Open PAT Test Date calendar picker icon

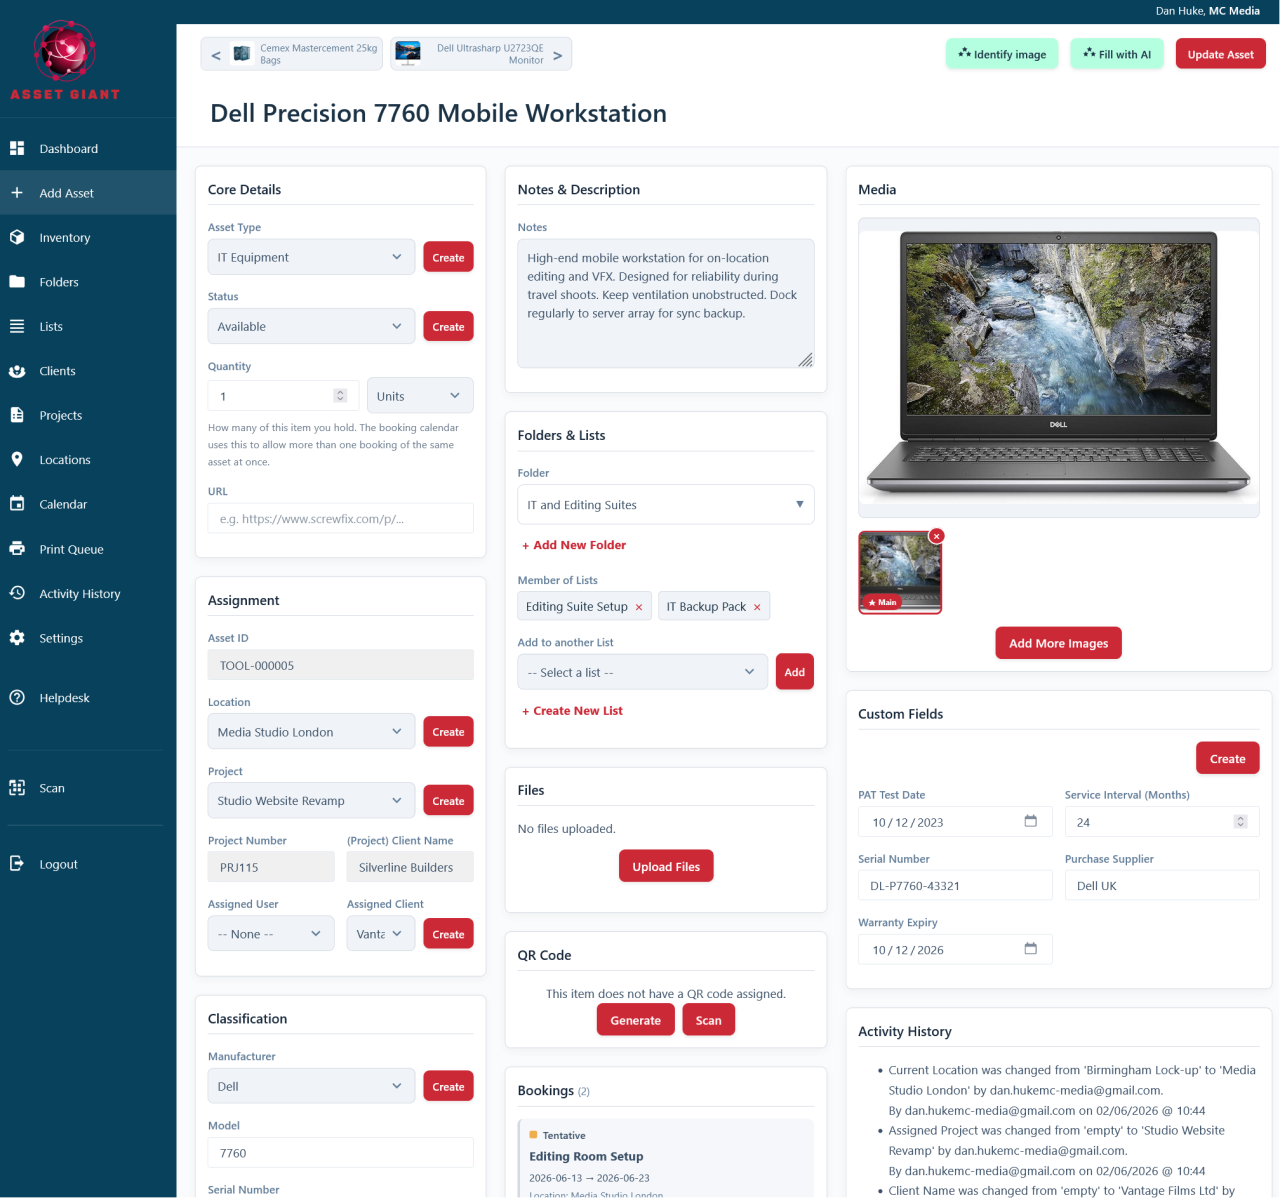1030,821
